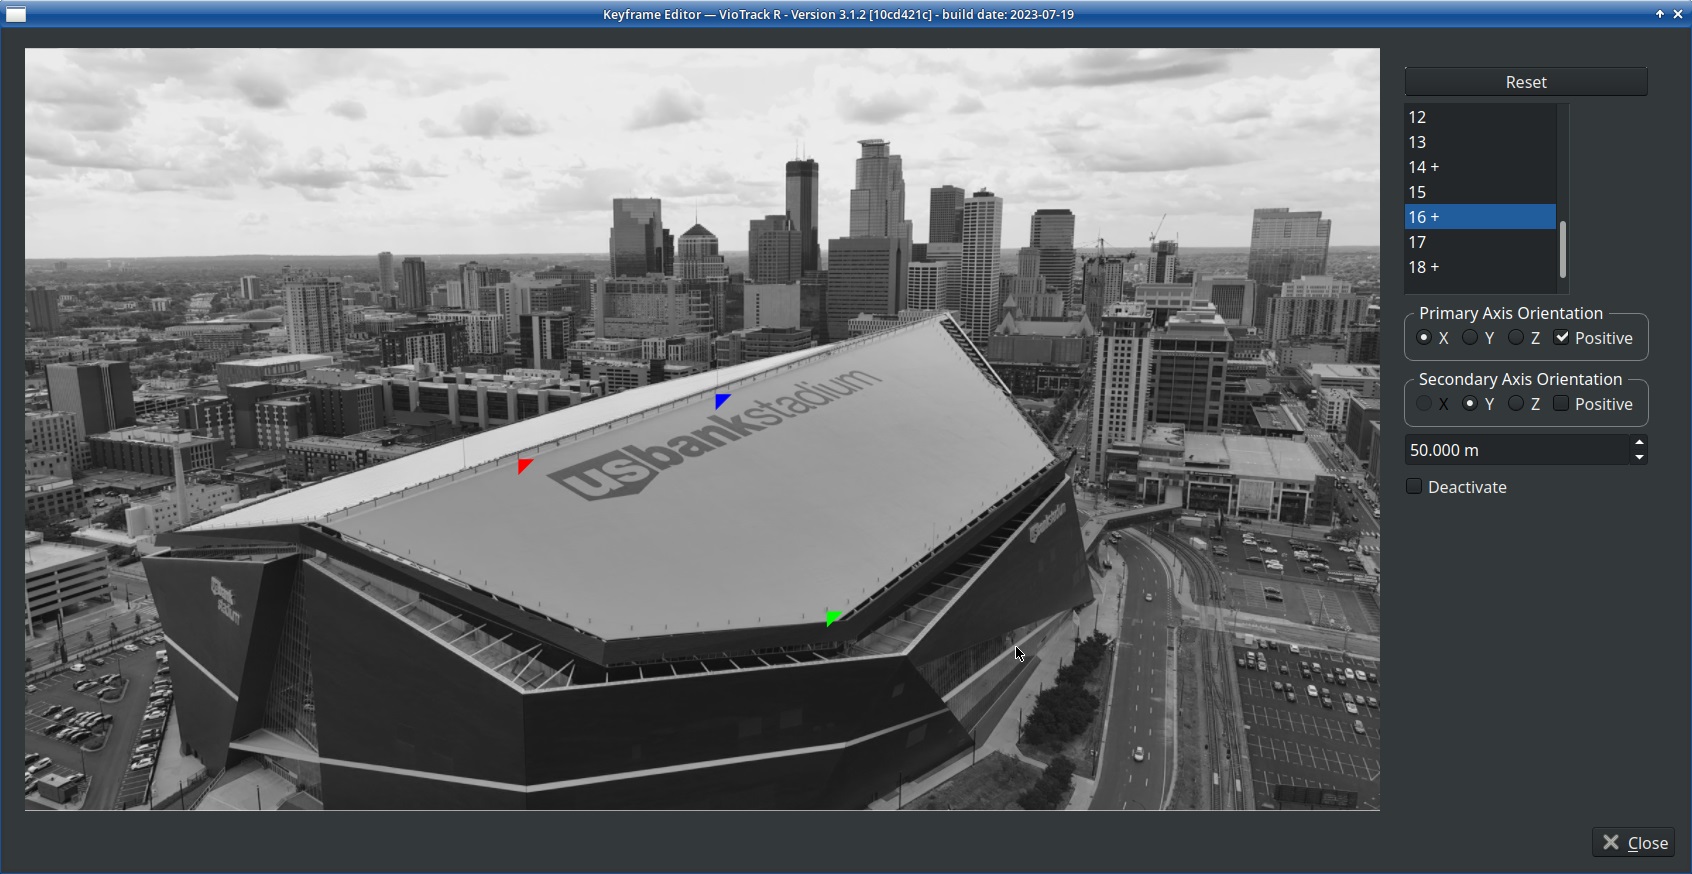Click the blue axis marker on the roof

pos(722,401)
